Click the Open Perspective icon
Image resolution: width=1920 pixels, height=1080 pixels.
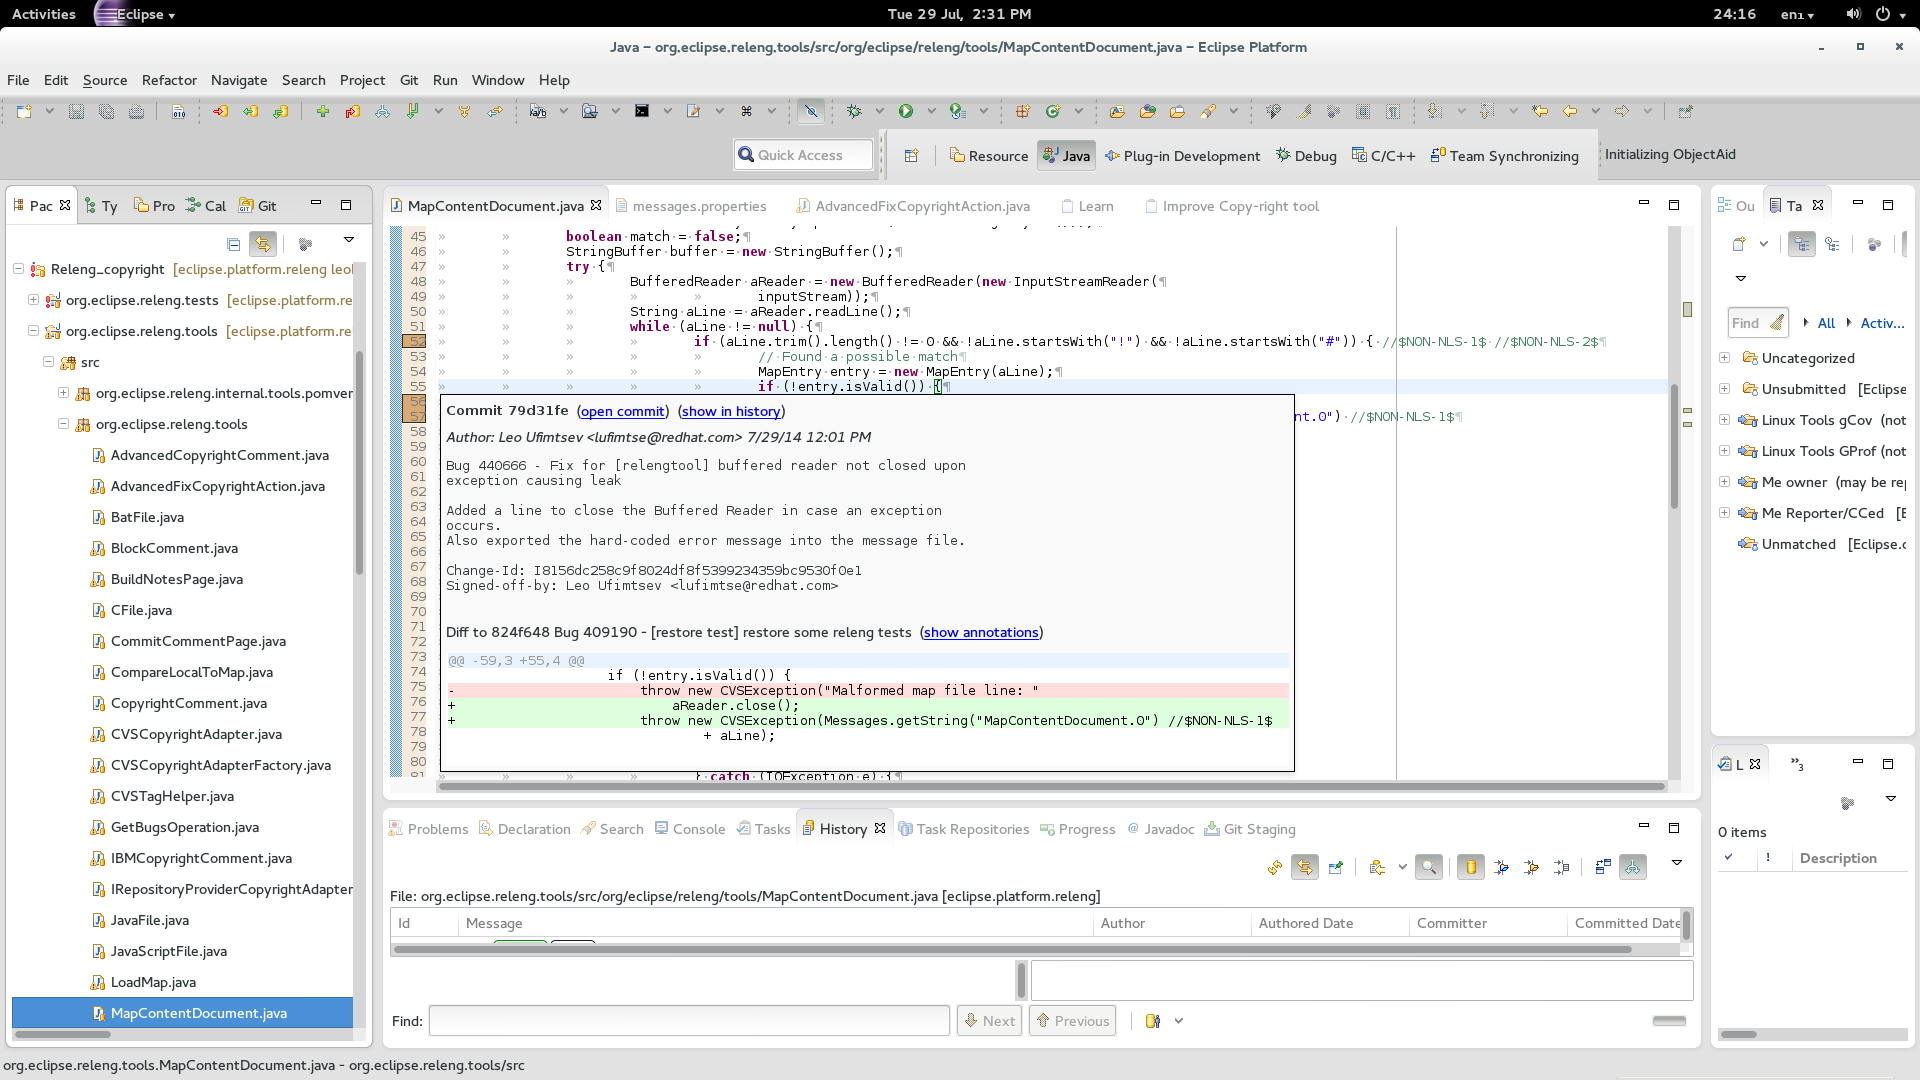[911, 156]
